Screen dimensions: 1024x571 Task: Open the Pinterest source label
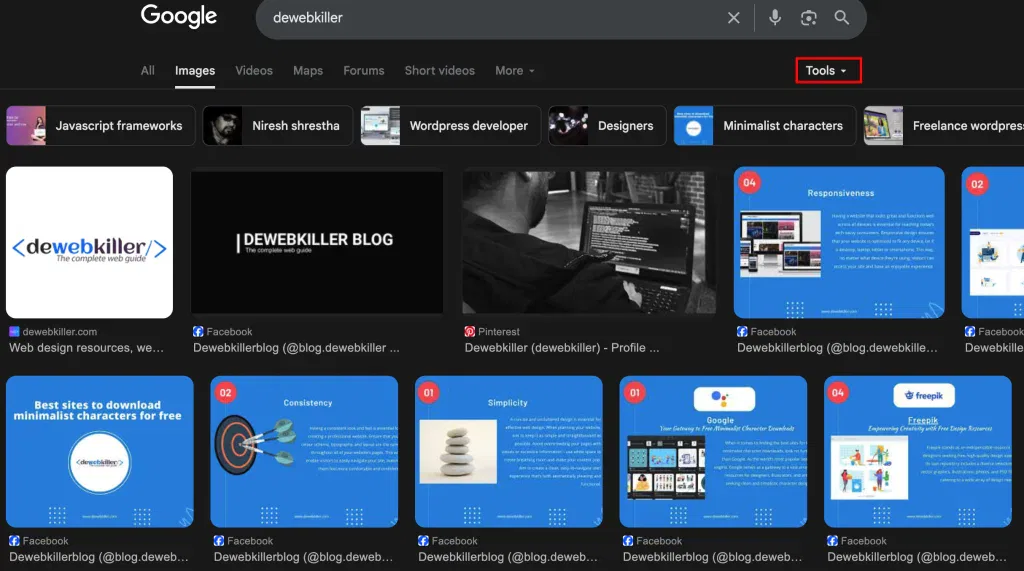[x=498, y=332]
